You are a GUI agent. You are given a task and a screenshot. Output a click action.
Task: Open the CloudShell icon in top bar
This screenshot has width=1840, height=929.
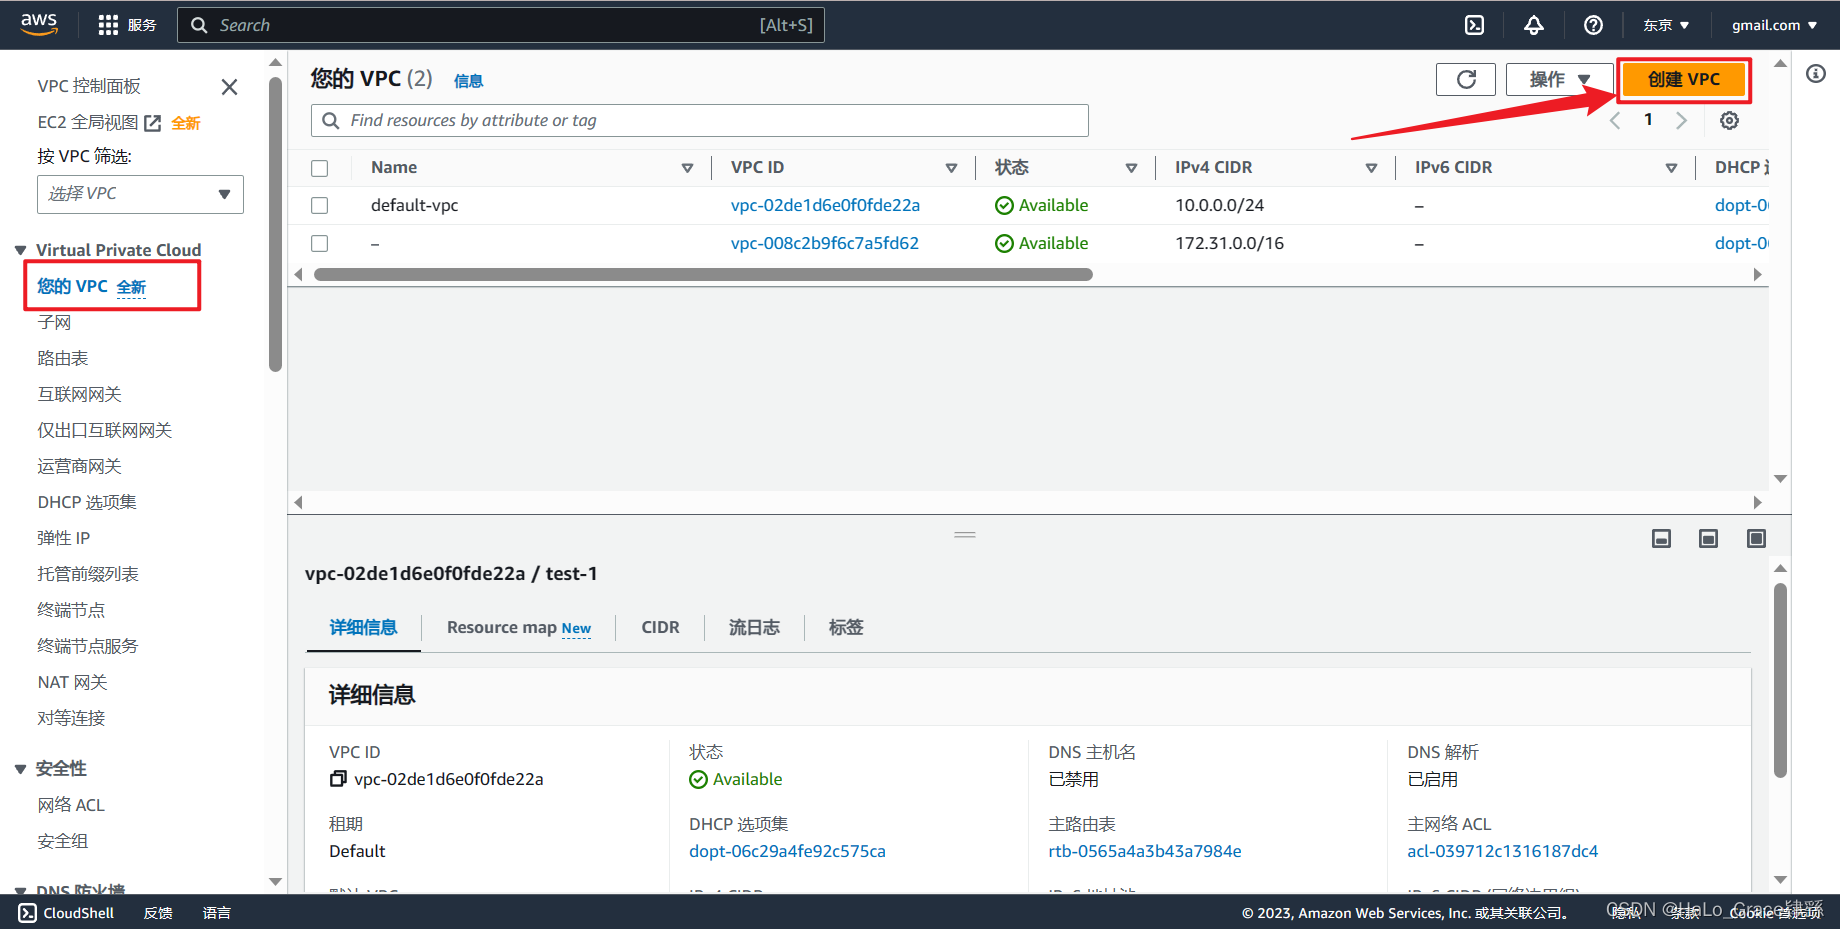click(1474, 25)
